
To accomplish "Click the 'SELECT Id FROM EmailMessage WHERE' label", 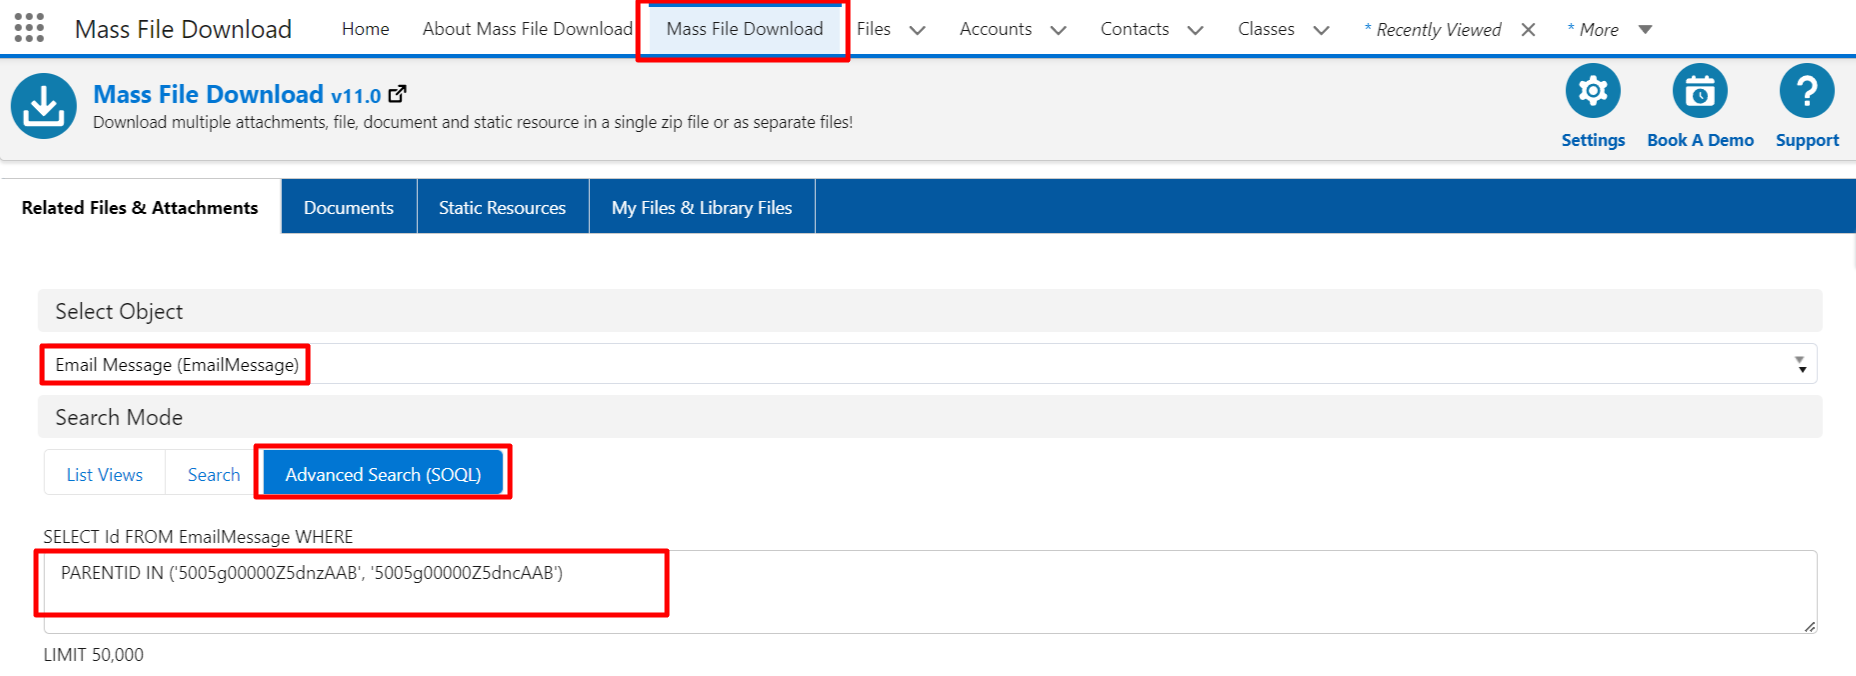I will pos(198,537).
